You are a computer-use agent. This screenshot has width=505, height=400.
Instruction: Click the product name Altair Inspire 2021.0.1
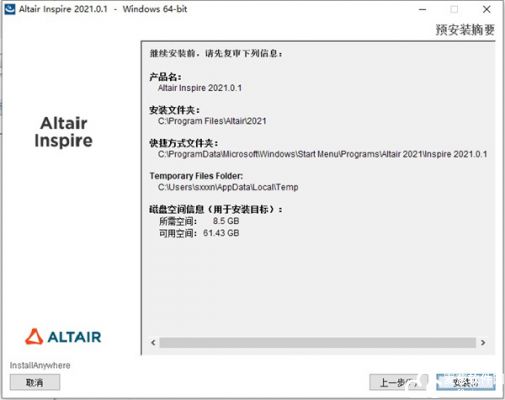200,88
